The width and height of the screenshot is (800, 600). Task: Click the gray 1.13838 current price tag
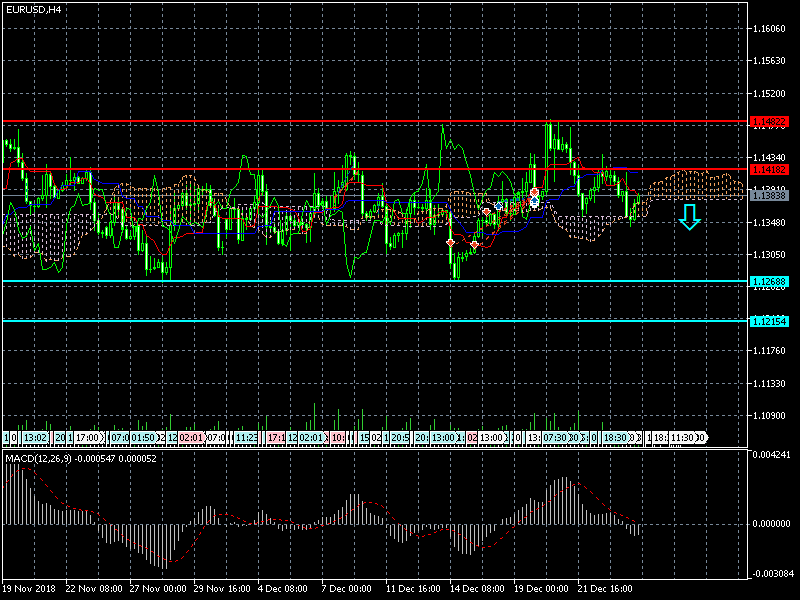pyautogui.click(x=769, y=196)
